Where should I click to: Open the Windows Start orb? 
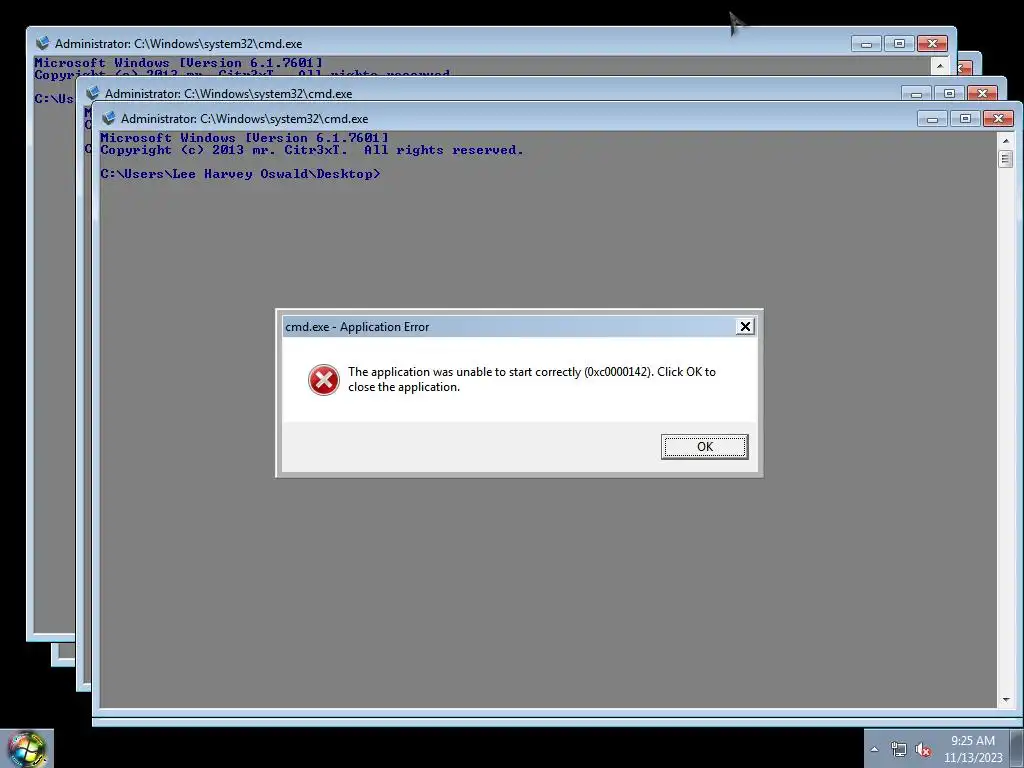pyautogui.click(x=27, y=748)
